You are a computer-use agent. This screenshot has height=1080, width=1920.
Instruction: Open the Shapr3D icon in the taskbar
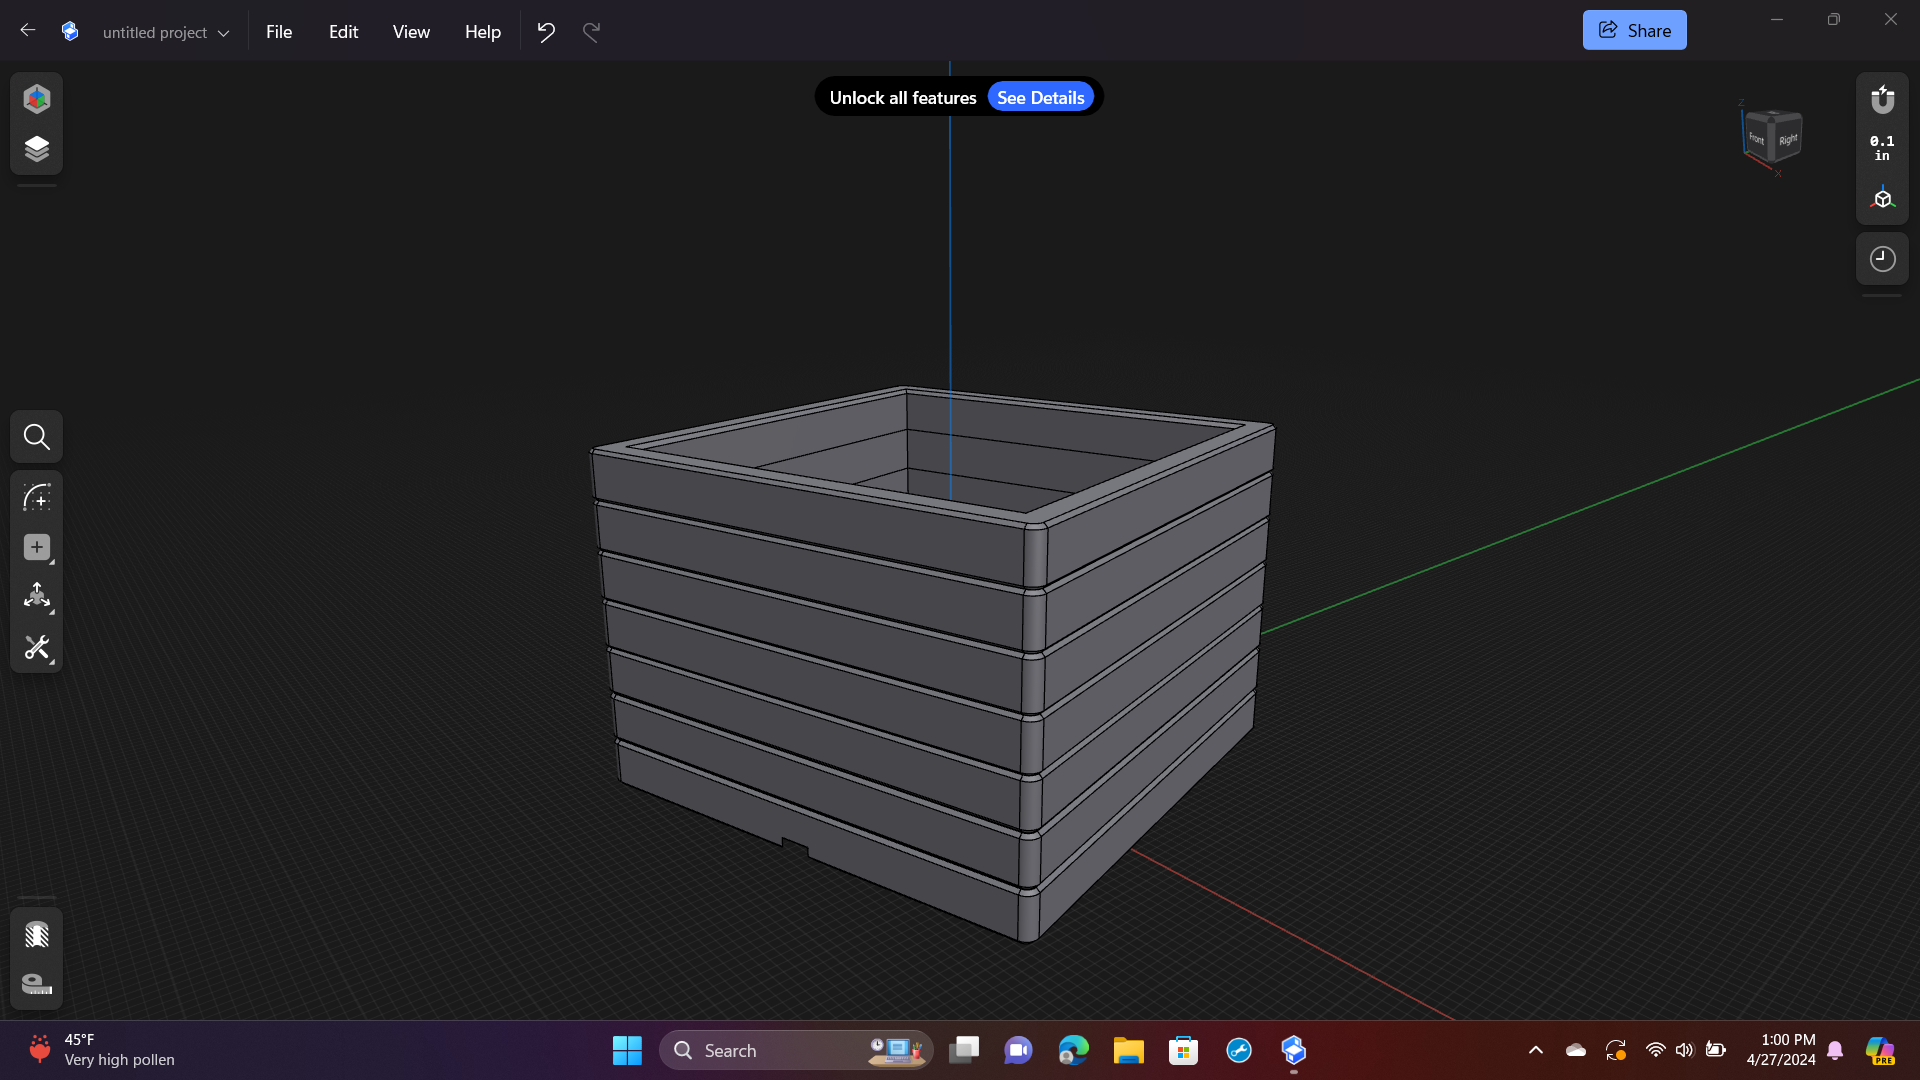[1292, 1050]
